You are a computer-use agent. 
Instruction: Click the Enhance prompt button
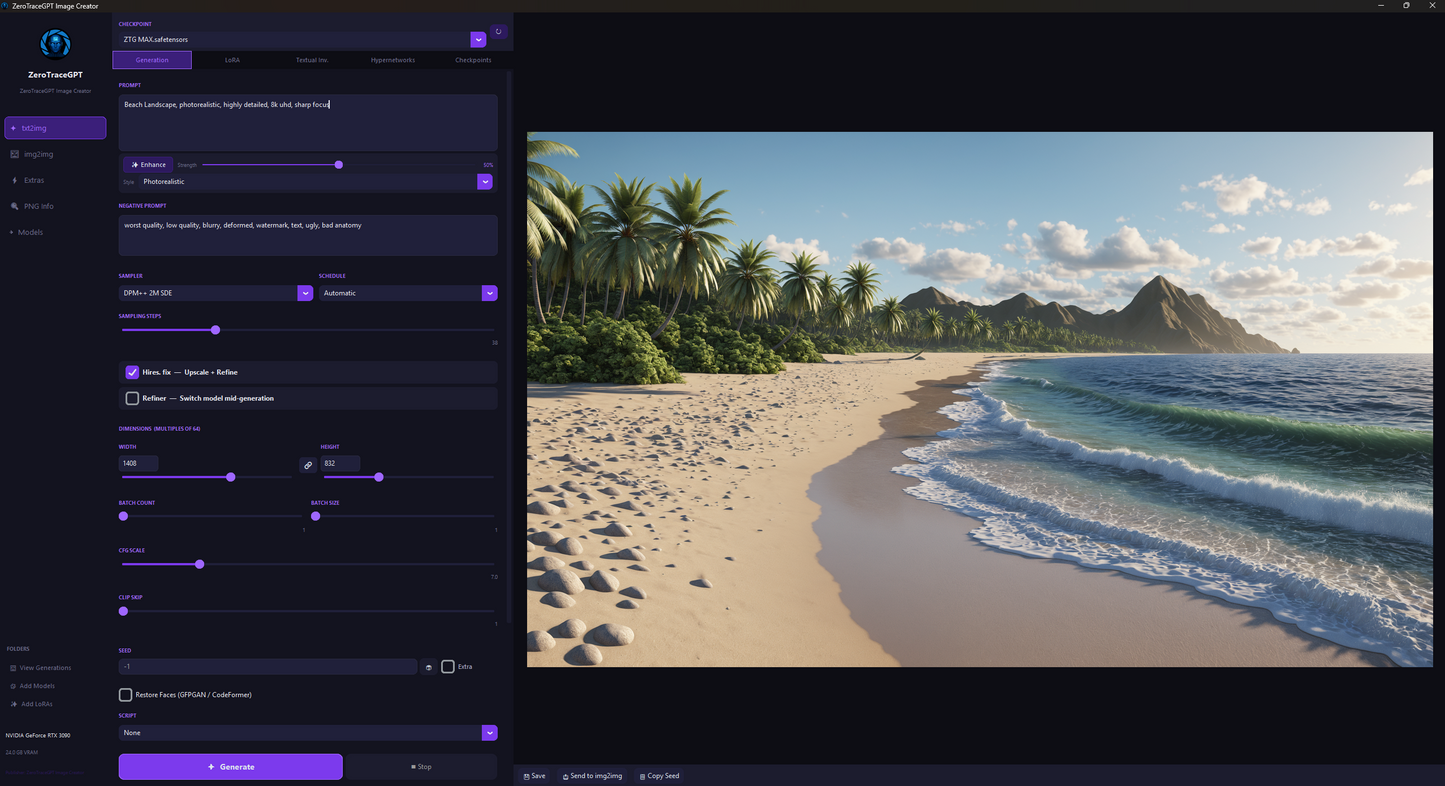point(148,165)
